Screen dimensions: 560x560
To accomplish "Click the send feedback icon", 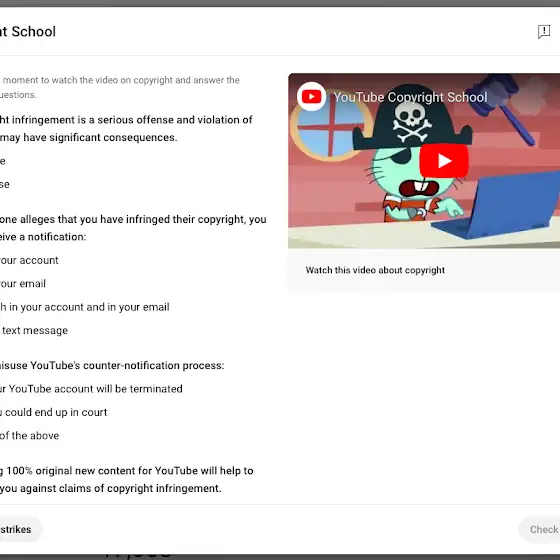I will [544, 32].
